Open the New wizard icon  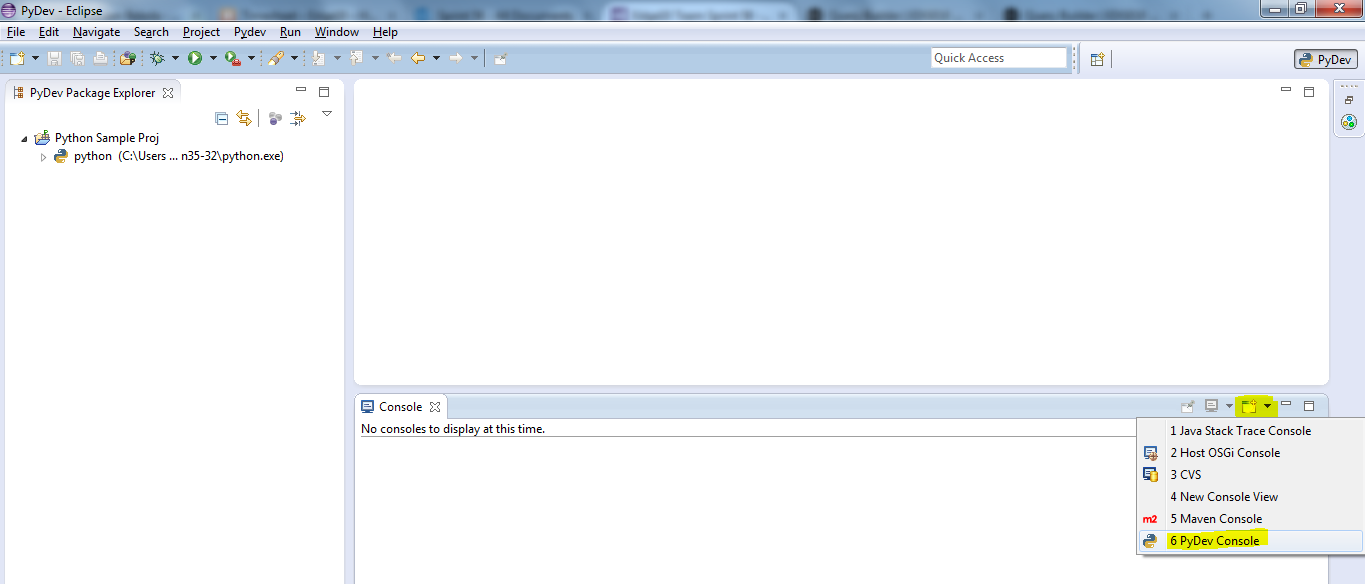[17, 58]
